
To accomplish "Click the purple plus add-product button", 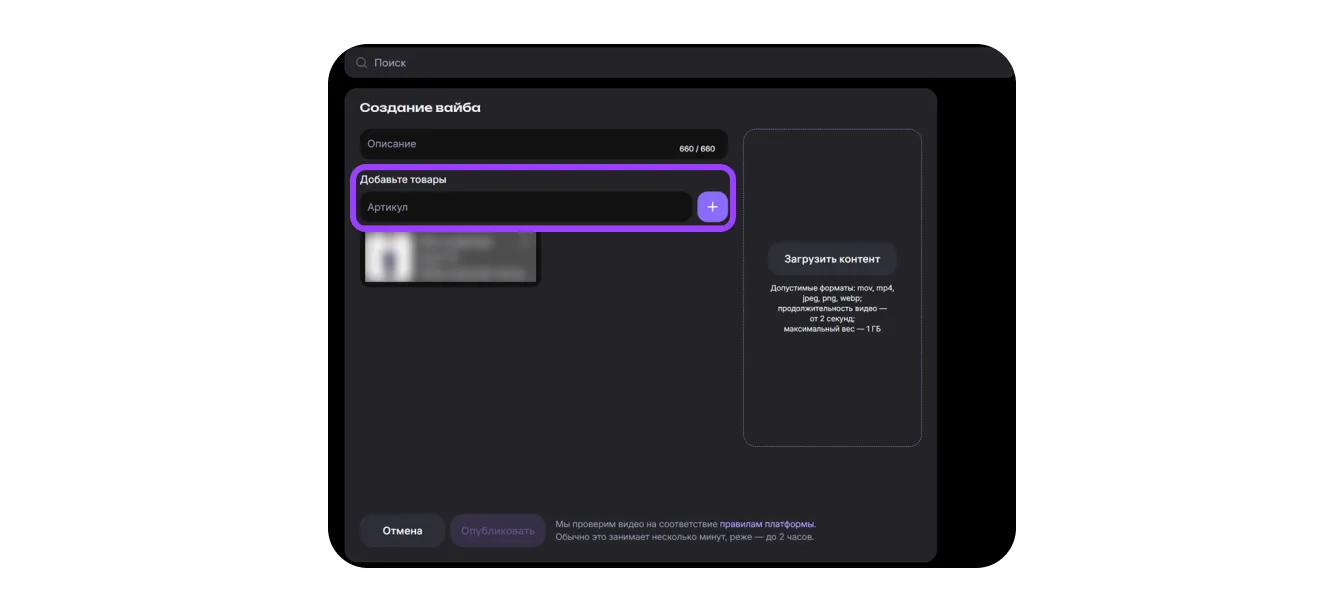I will (712, 207).
